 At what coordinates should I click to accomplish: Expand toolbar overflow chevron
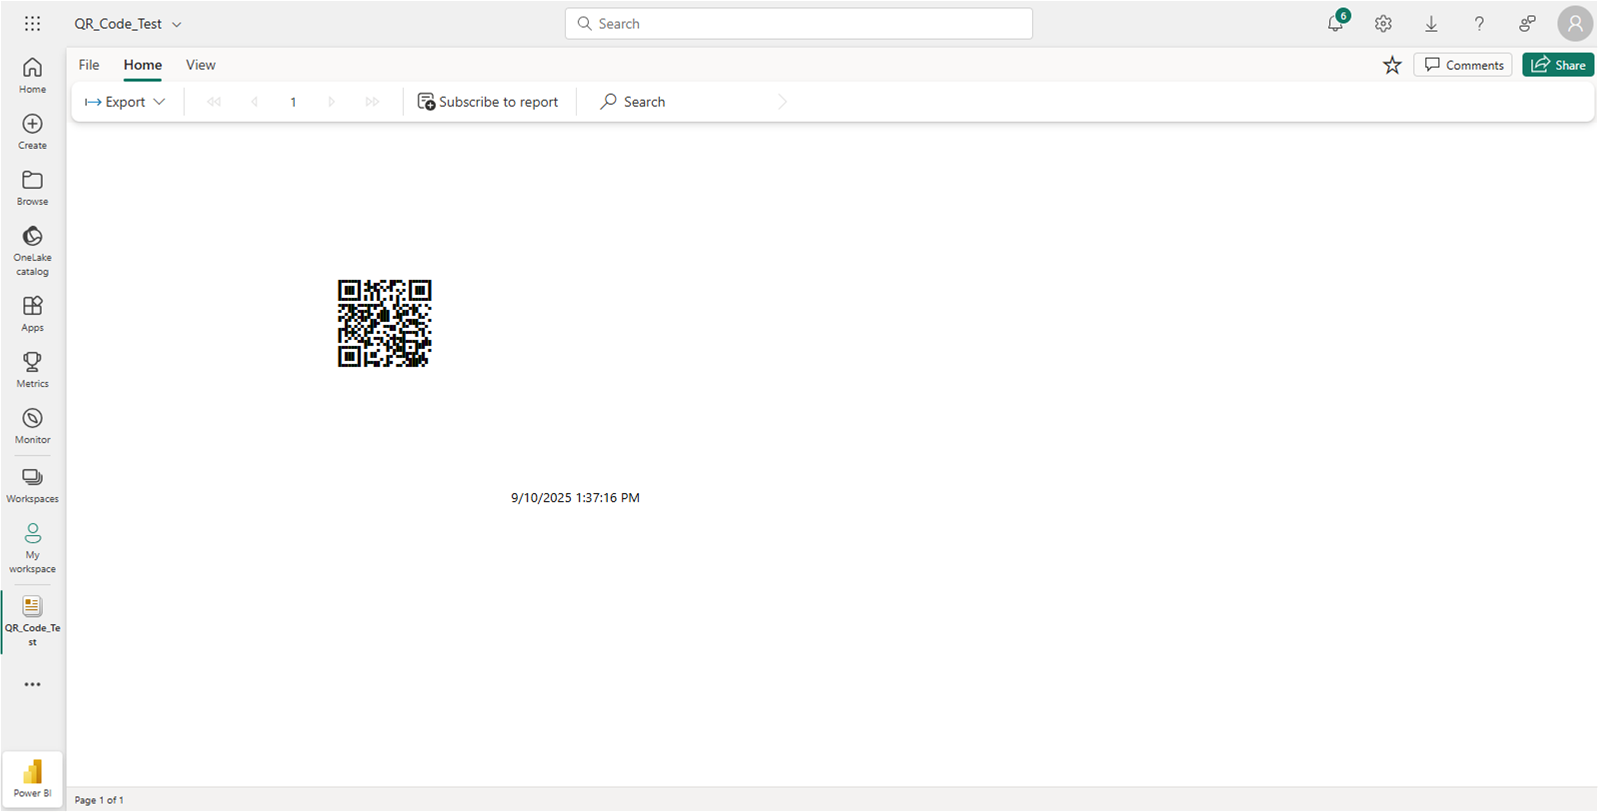coord(782,102)
